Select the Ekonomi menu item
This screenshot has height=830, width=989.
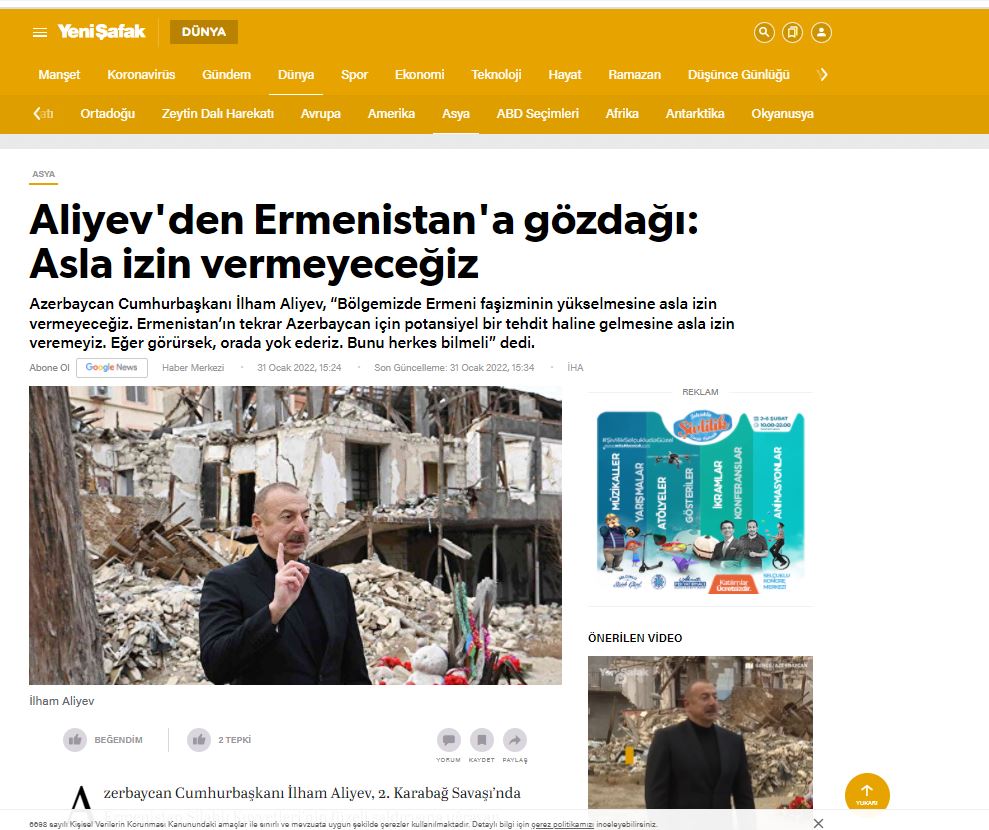pyautogui.click(x=419, y=74)
